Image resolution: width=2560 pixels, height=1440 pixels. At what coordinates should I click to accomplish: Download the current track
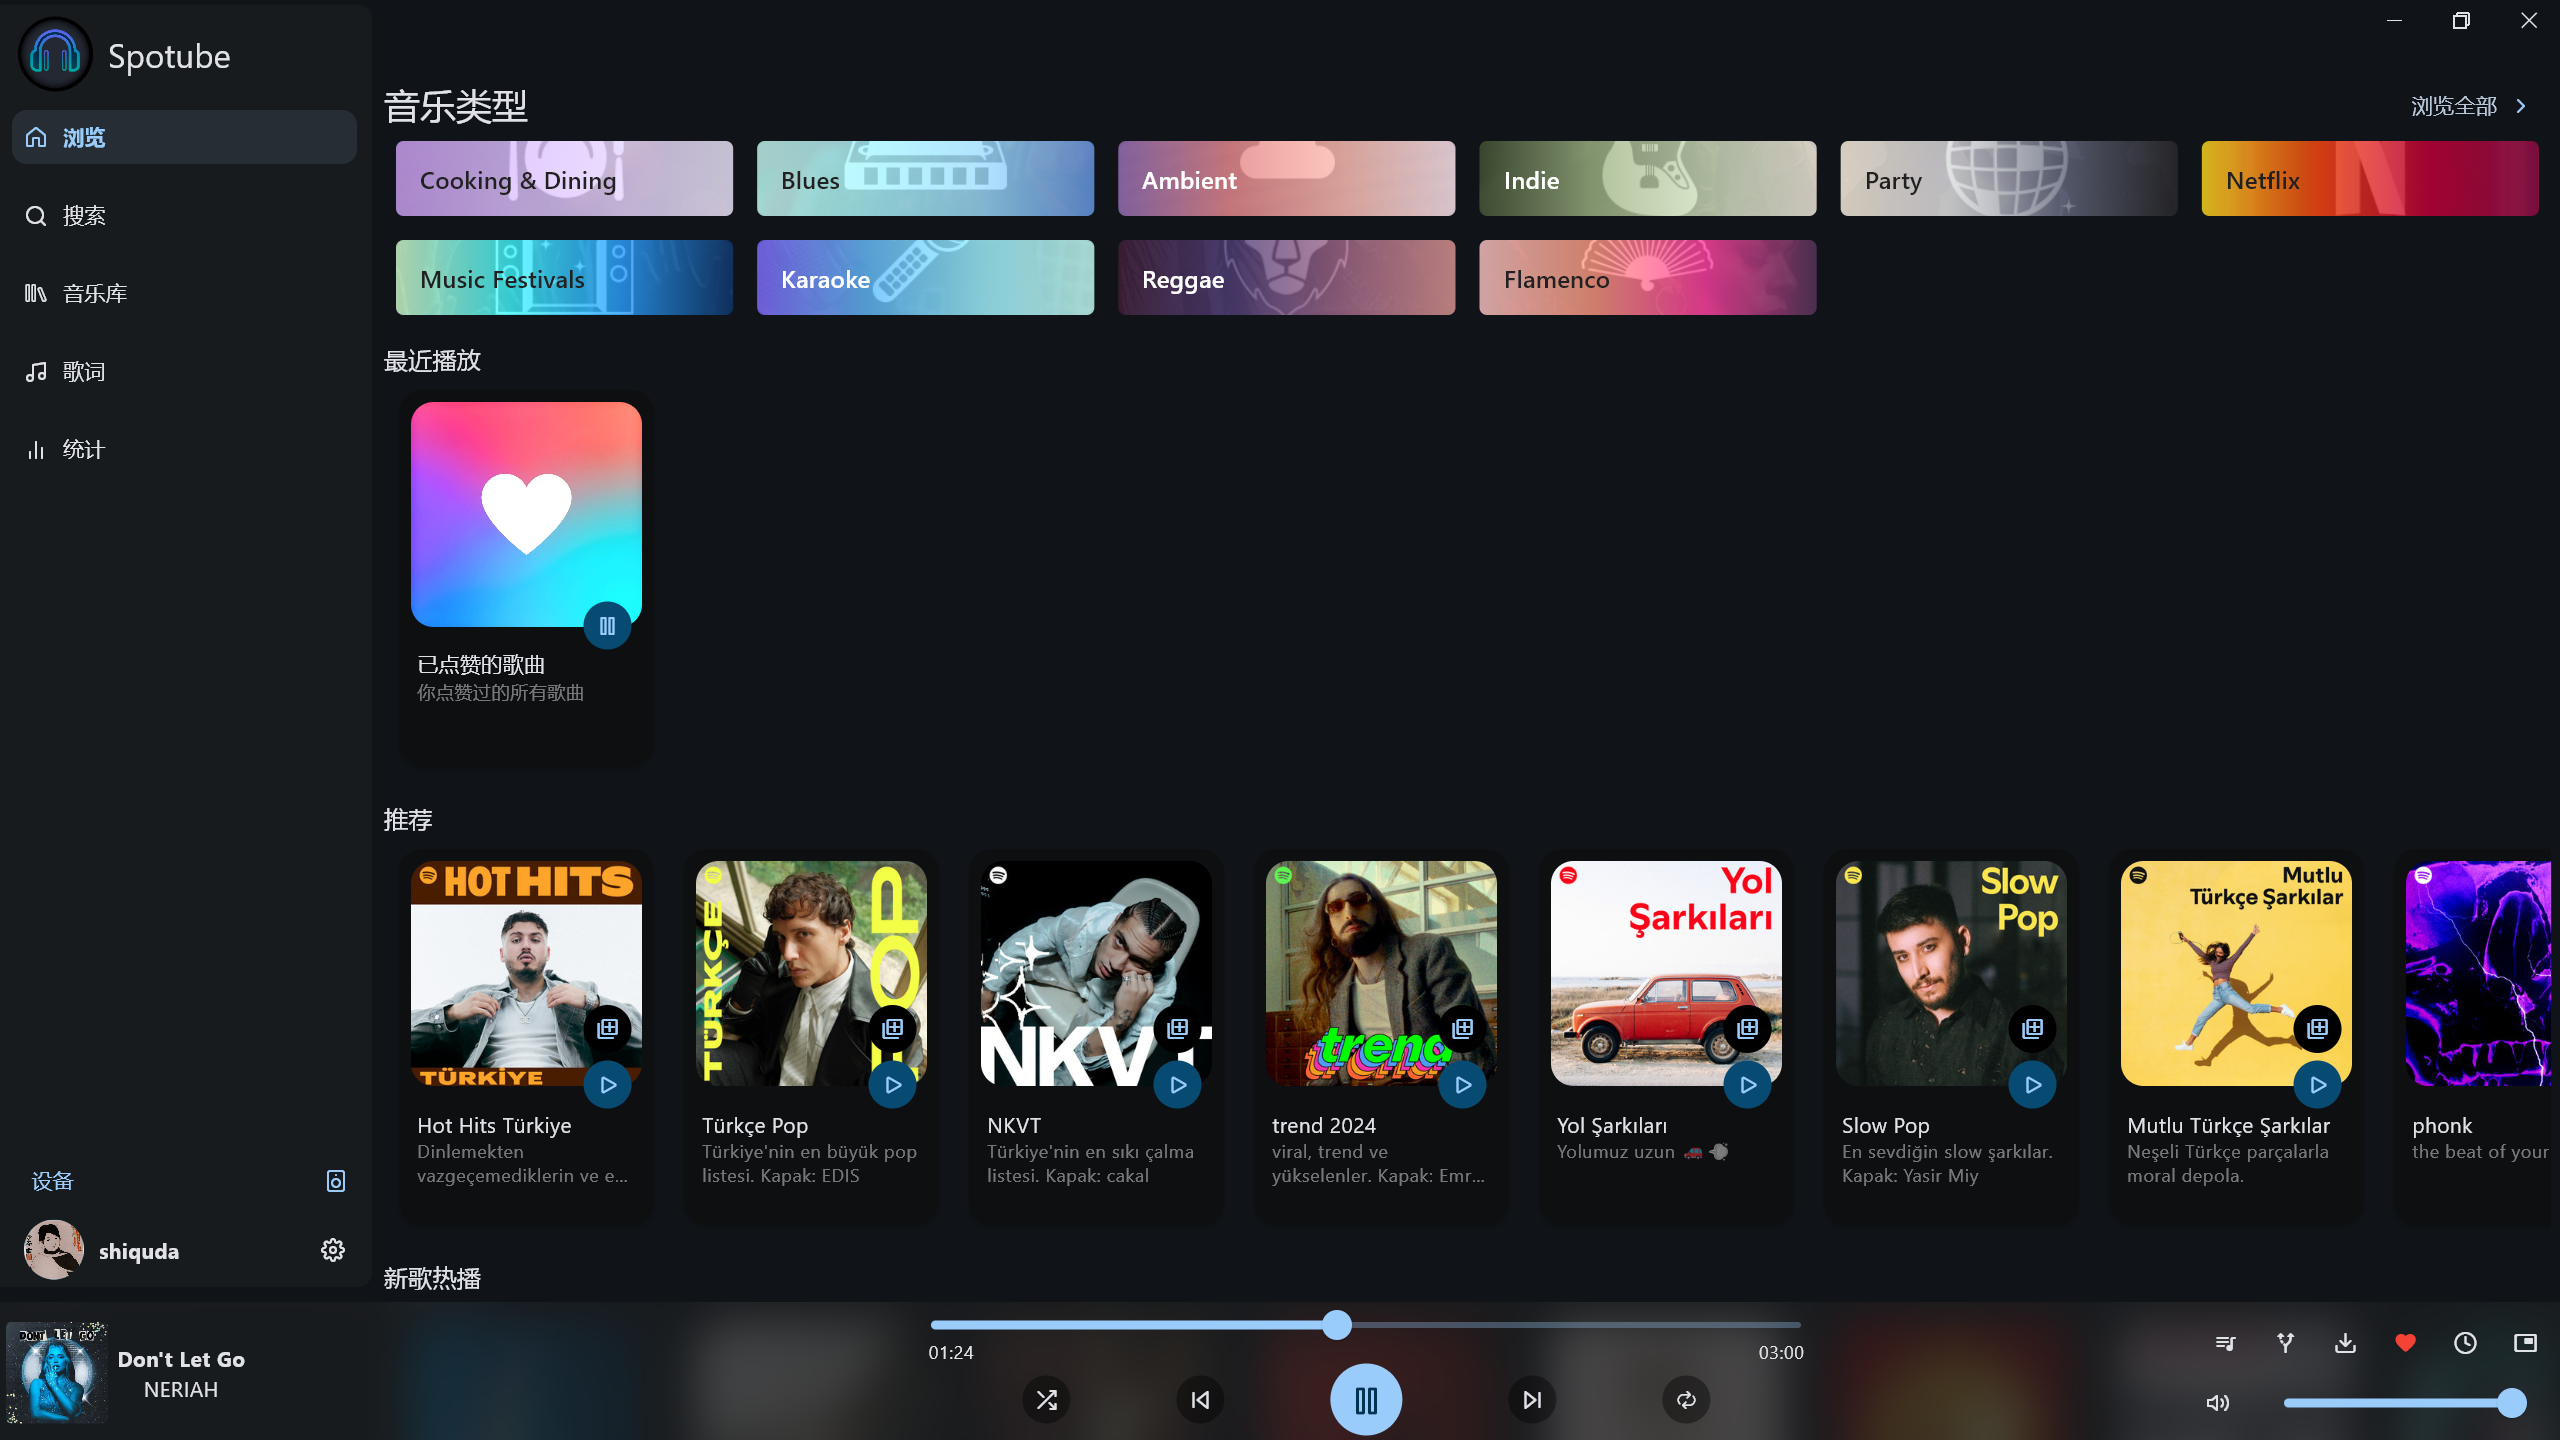pyautogui.click(x=2345, y=1343)
